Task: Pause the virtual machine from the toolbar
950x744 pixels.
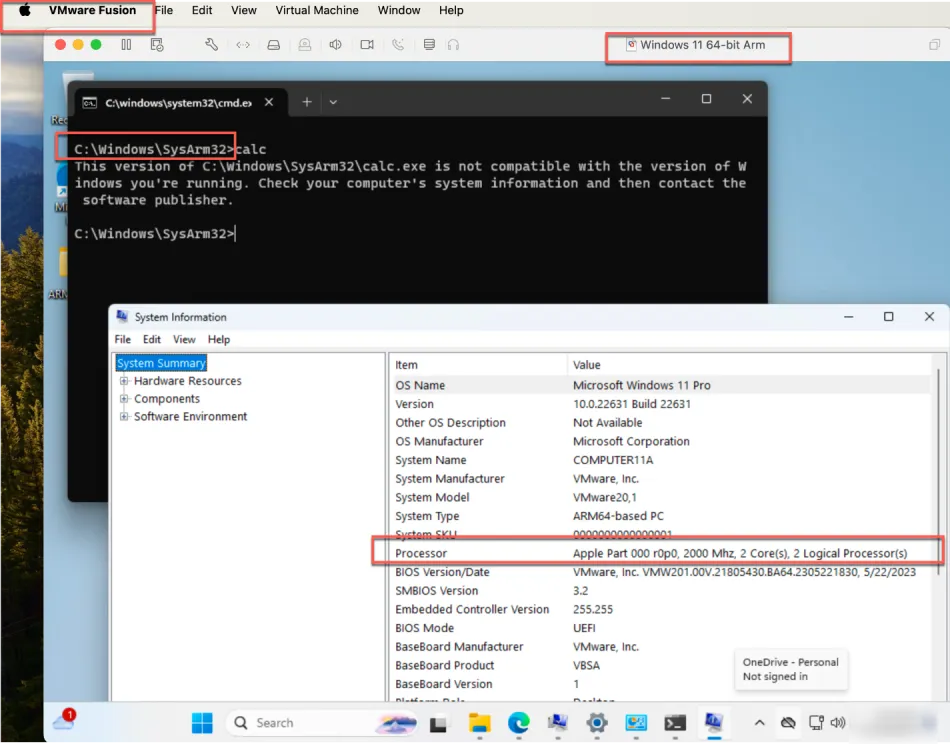Action: pos(126,45)
